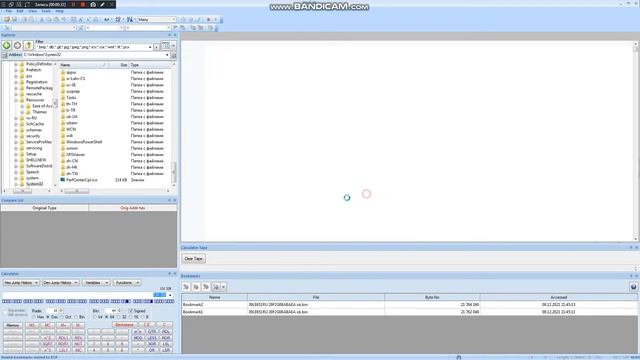Open the toolbar combo showing 'Many'
Screen dimensions: 640x360
pyautogui.click(x=156, y=19)
